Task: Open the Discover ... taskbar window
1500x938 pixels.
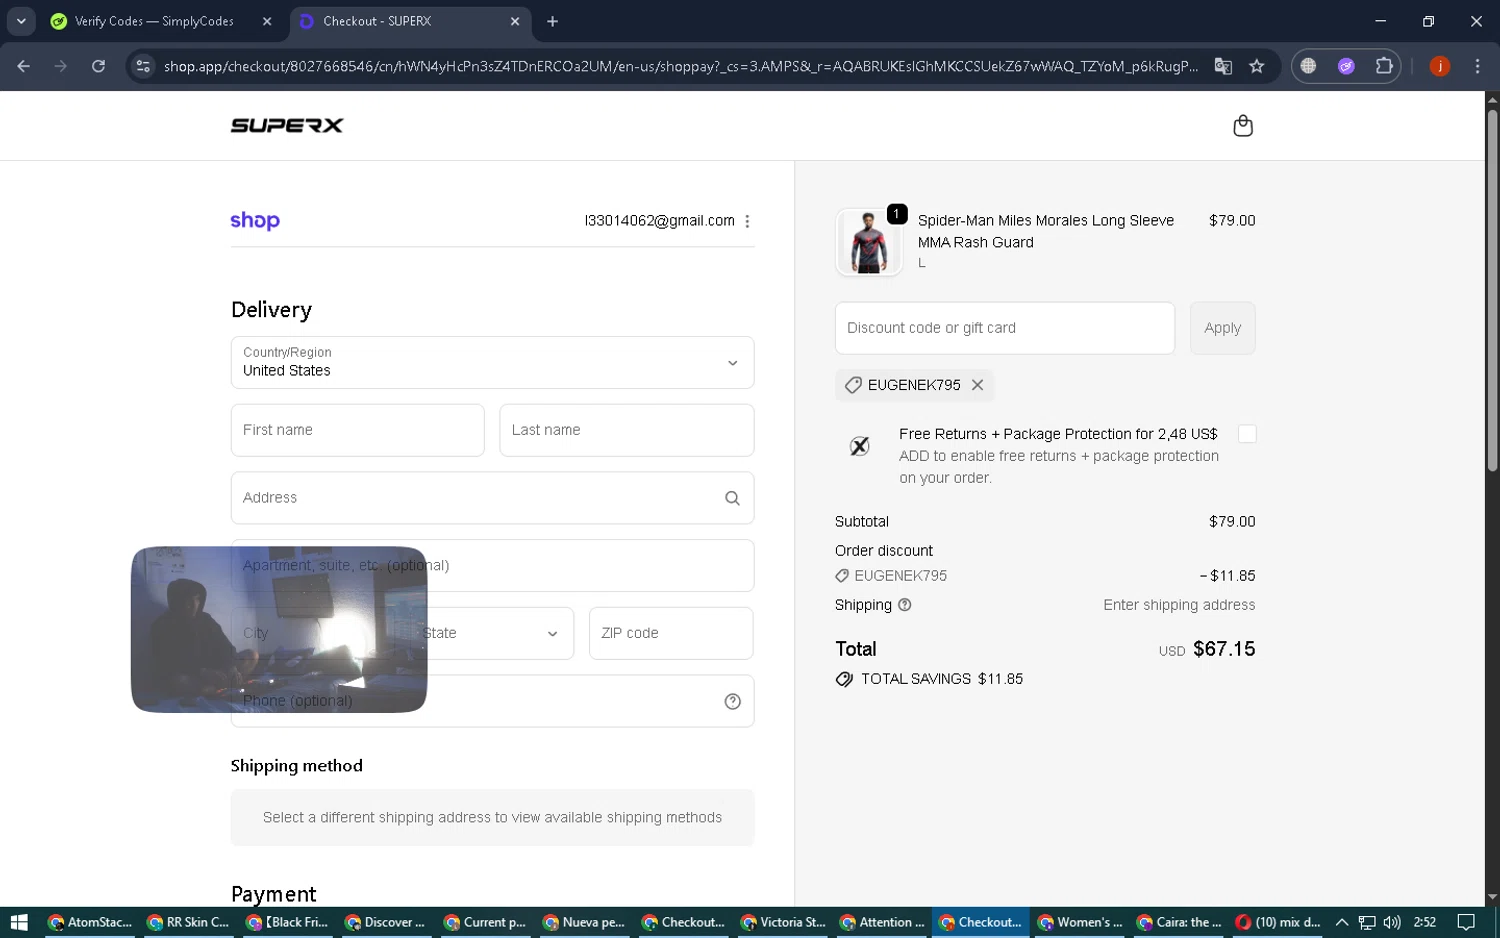Action: tap(387, 922)
